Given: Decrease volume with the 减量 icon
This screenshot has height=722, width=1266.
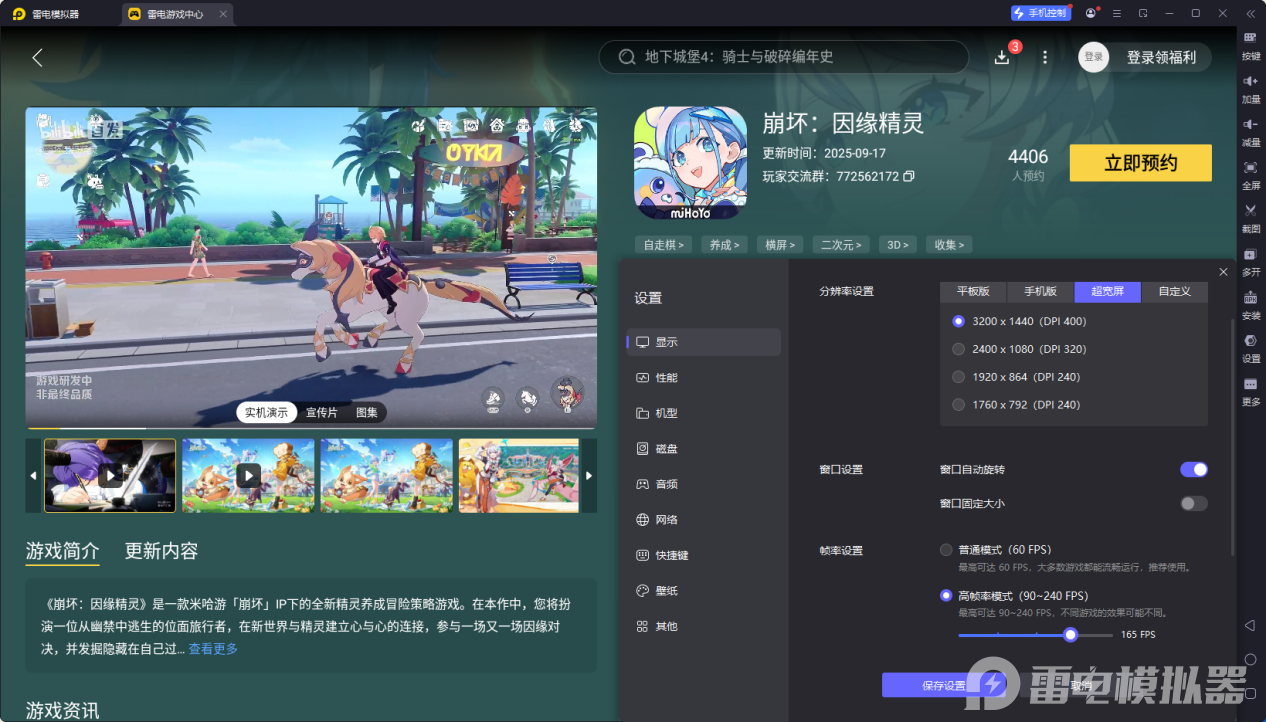Looking at the screenshot, I should 1250,130.
